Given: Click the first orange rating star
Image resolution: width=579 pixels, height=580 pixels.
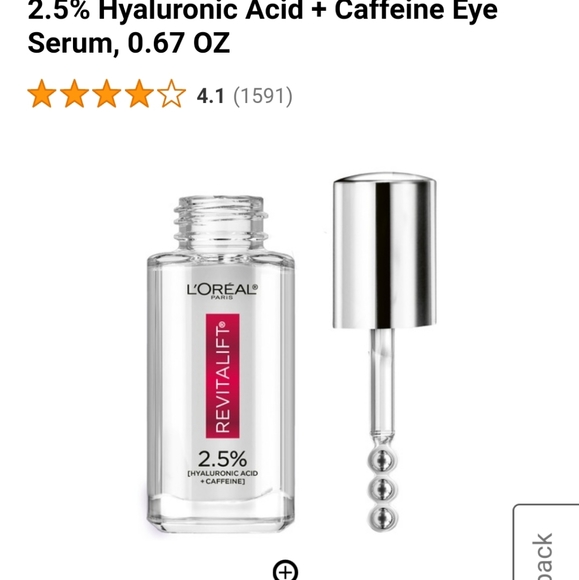Looking at the screenshot, I should [x=42, y=94].
